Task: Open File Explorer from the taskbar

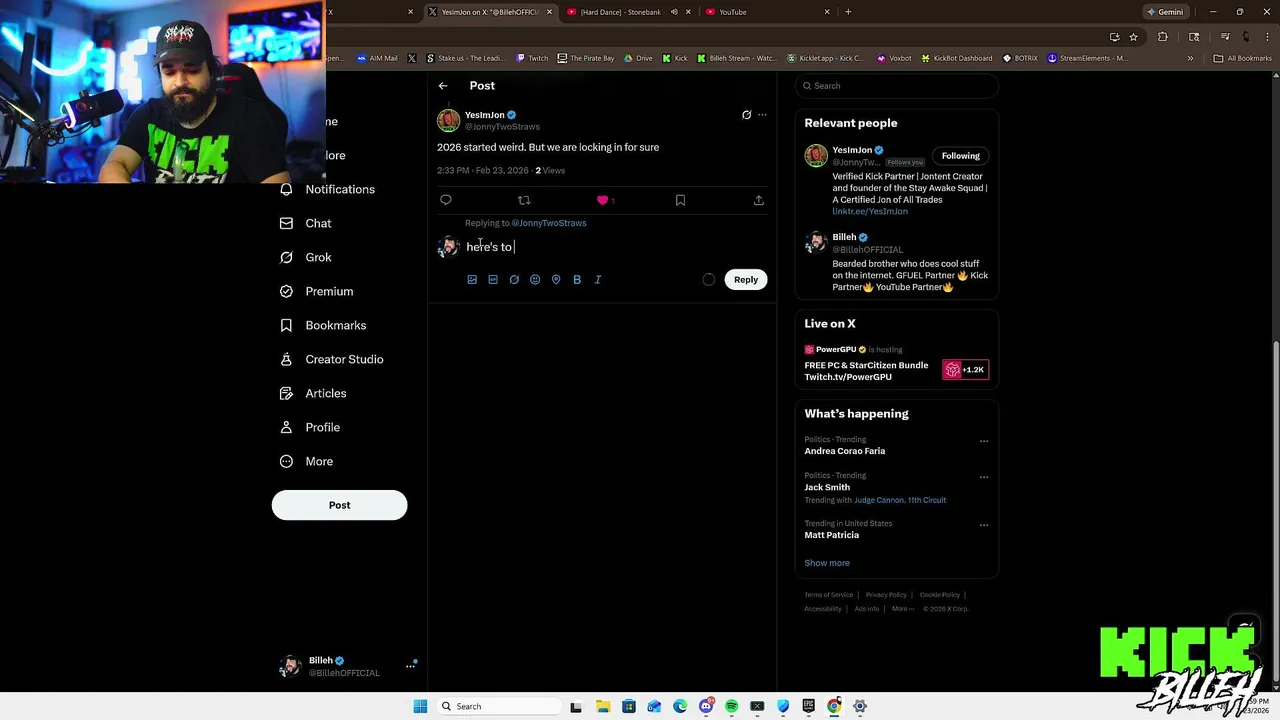Action: pos(603,706)
